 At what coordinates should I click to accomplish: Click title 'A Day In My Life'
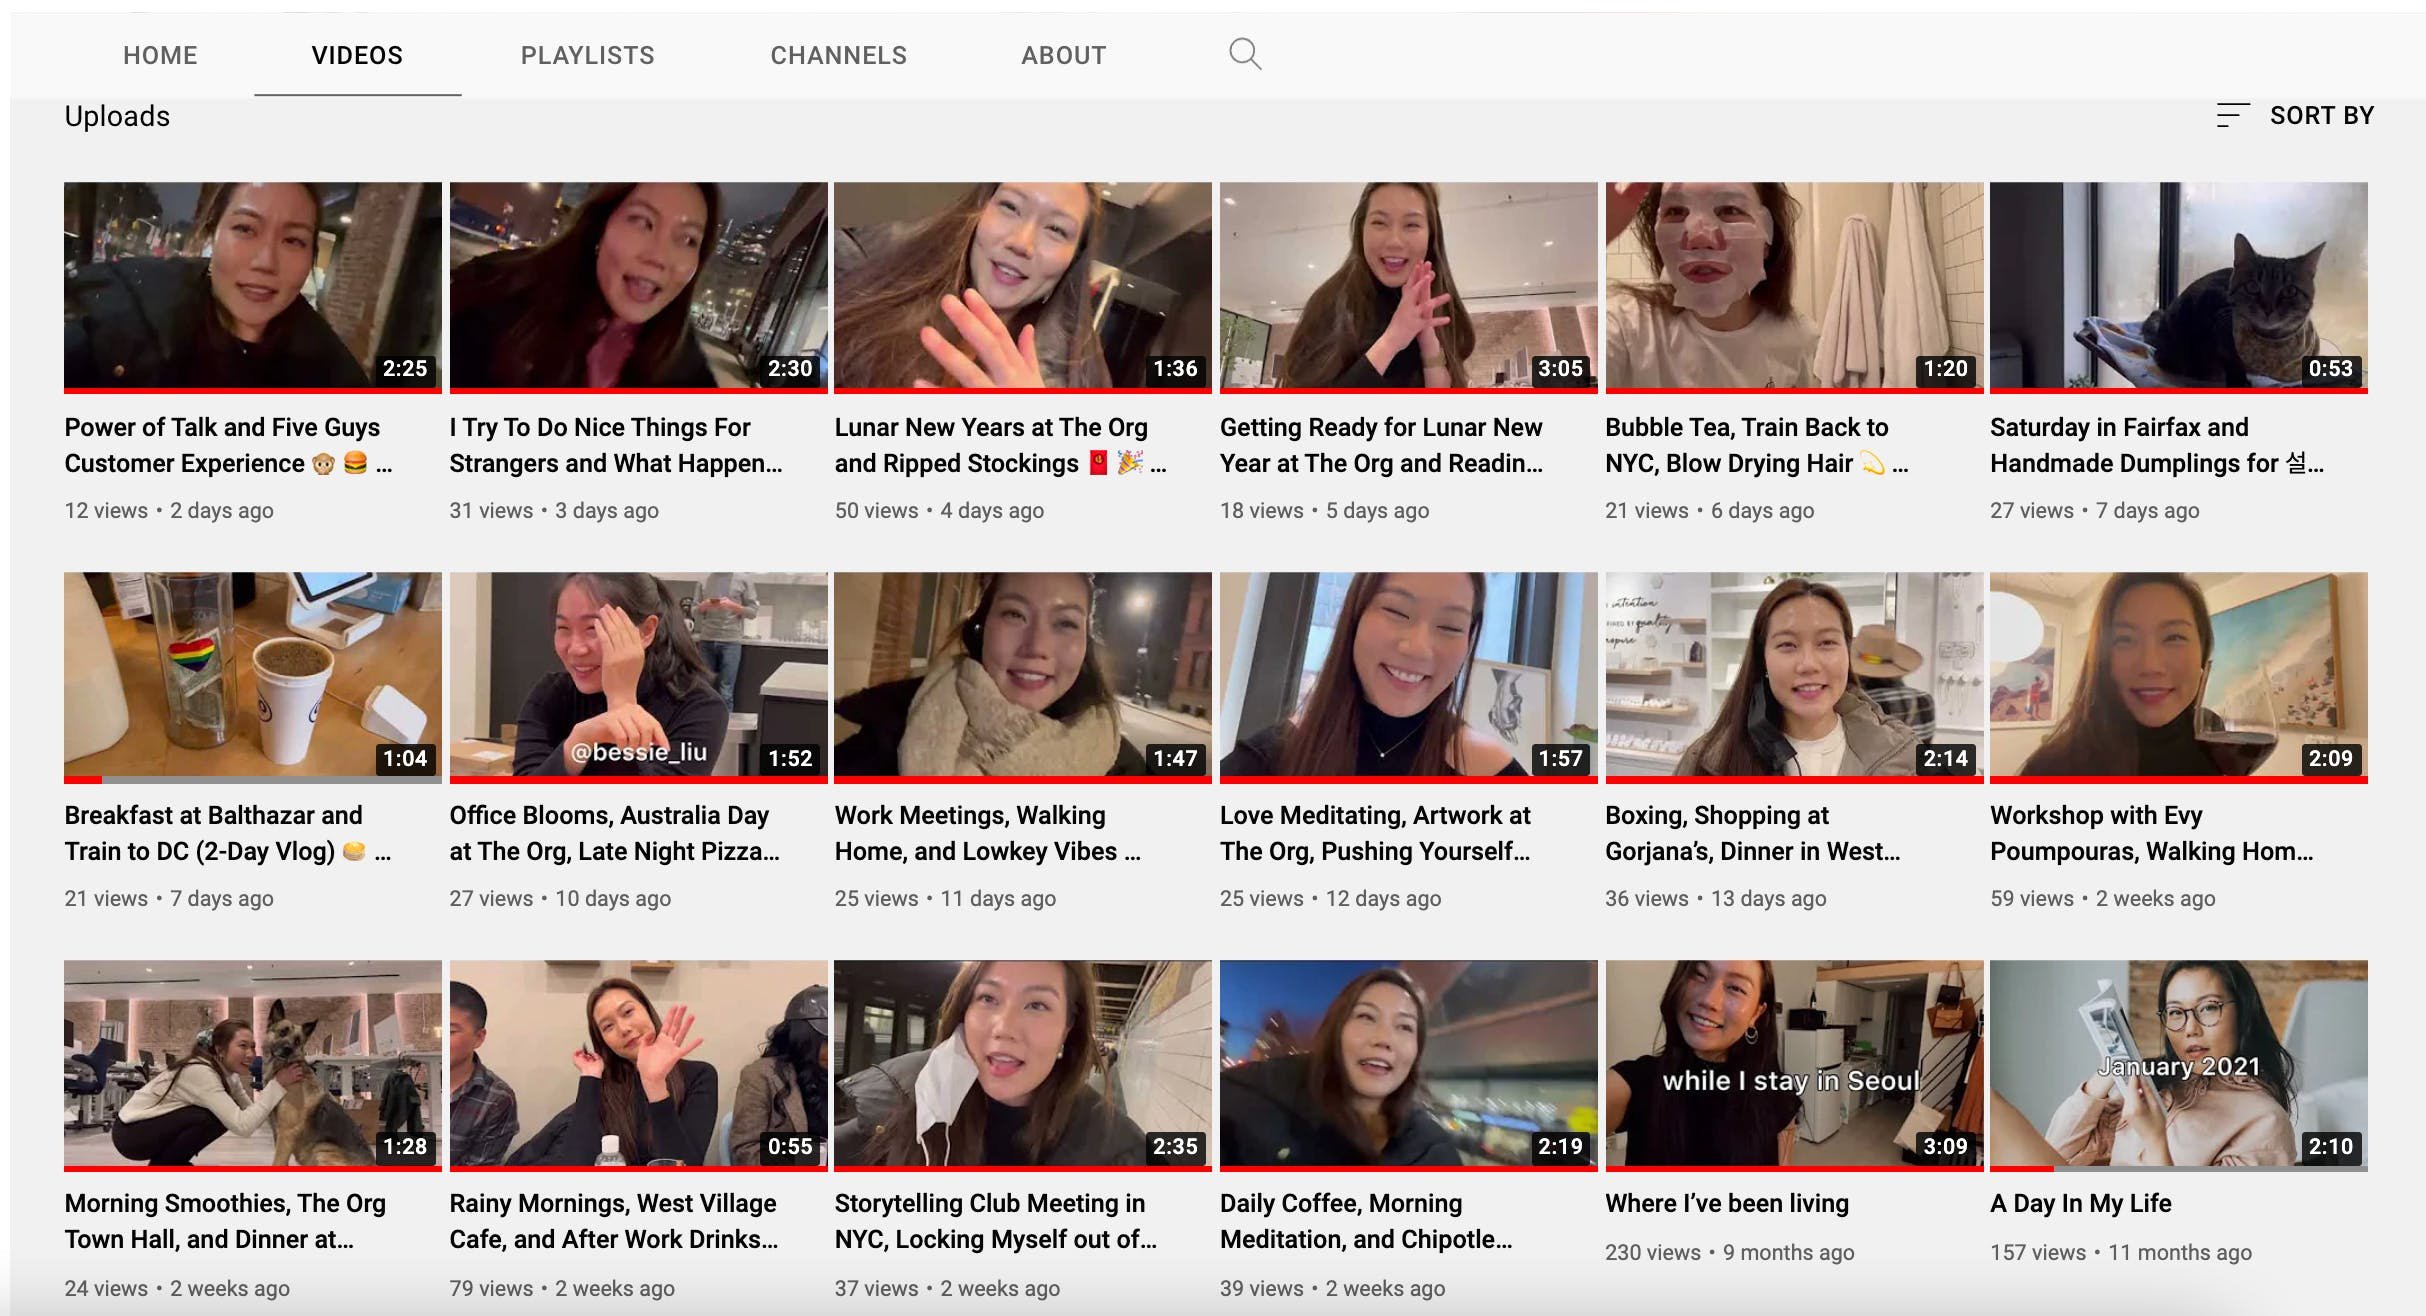tap(2081, 1203)
